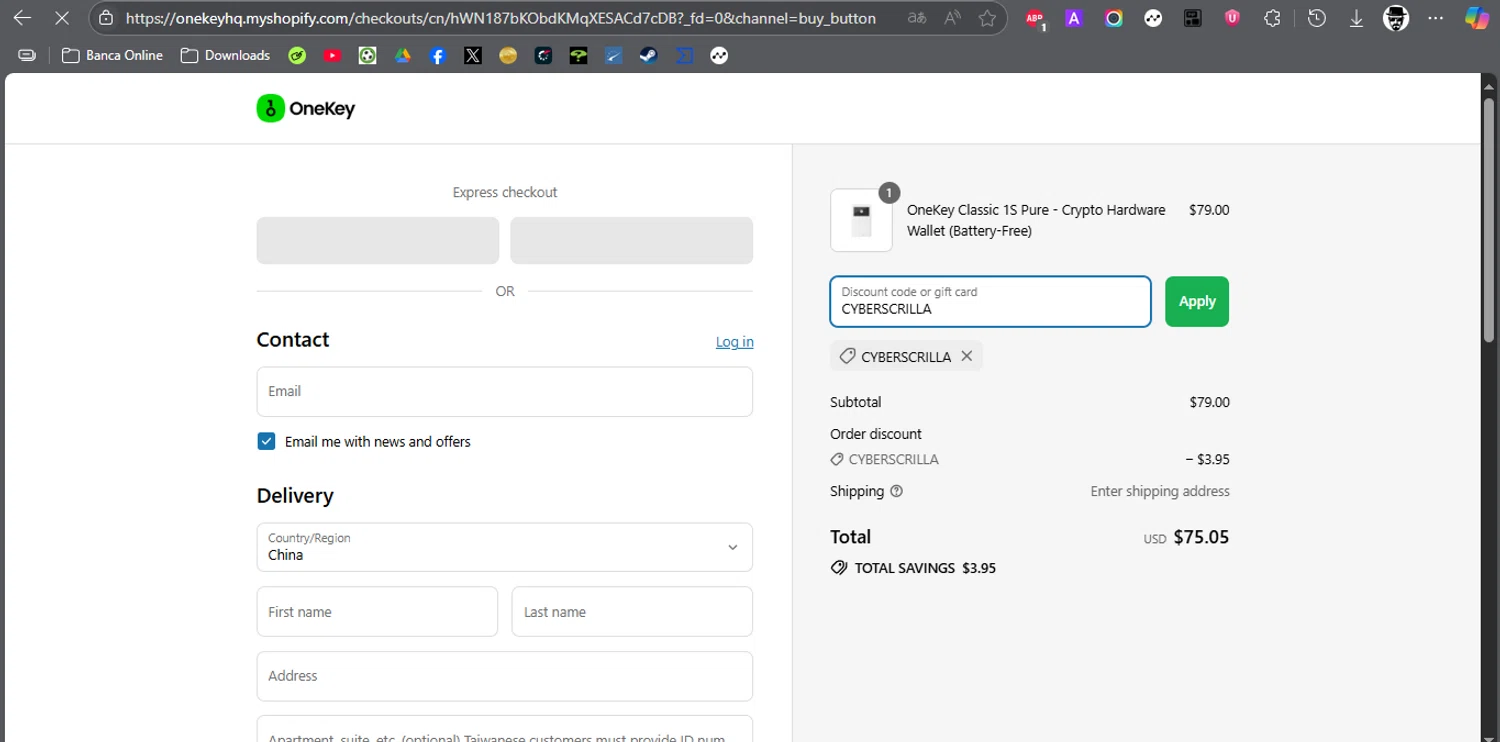Open the YouTube bookmark

tap(332, 56)
